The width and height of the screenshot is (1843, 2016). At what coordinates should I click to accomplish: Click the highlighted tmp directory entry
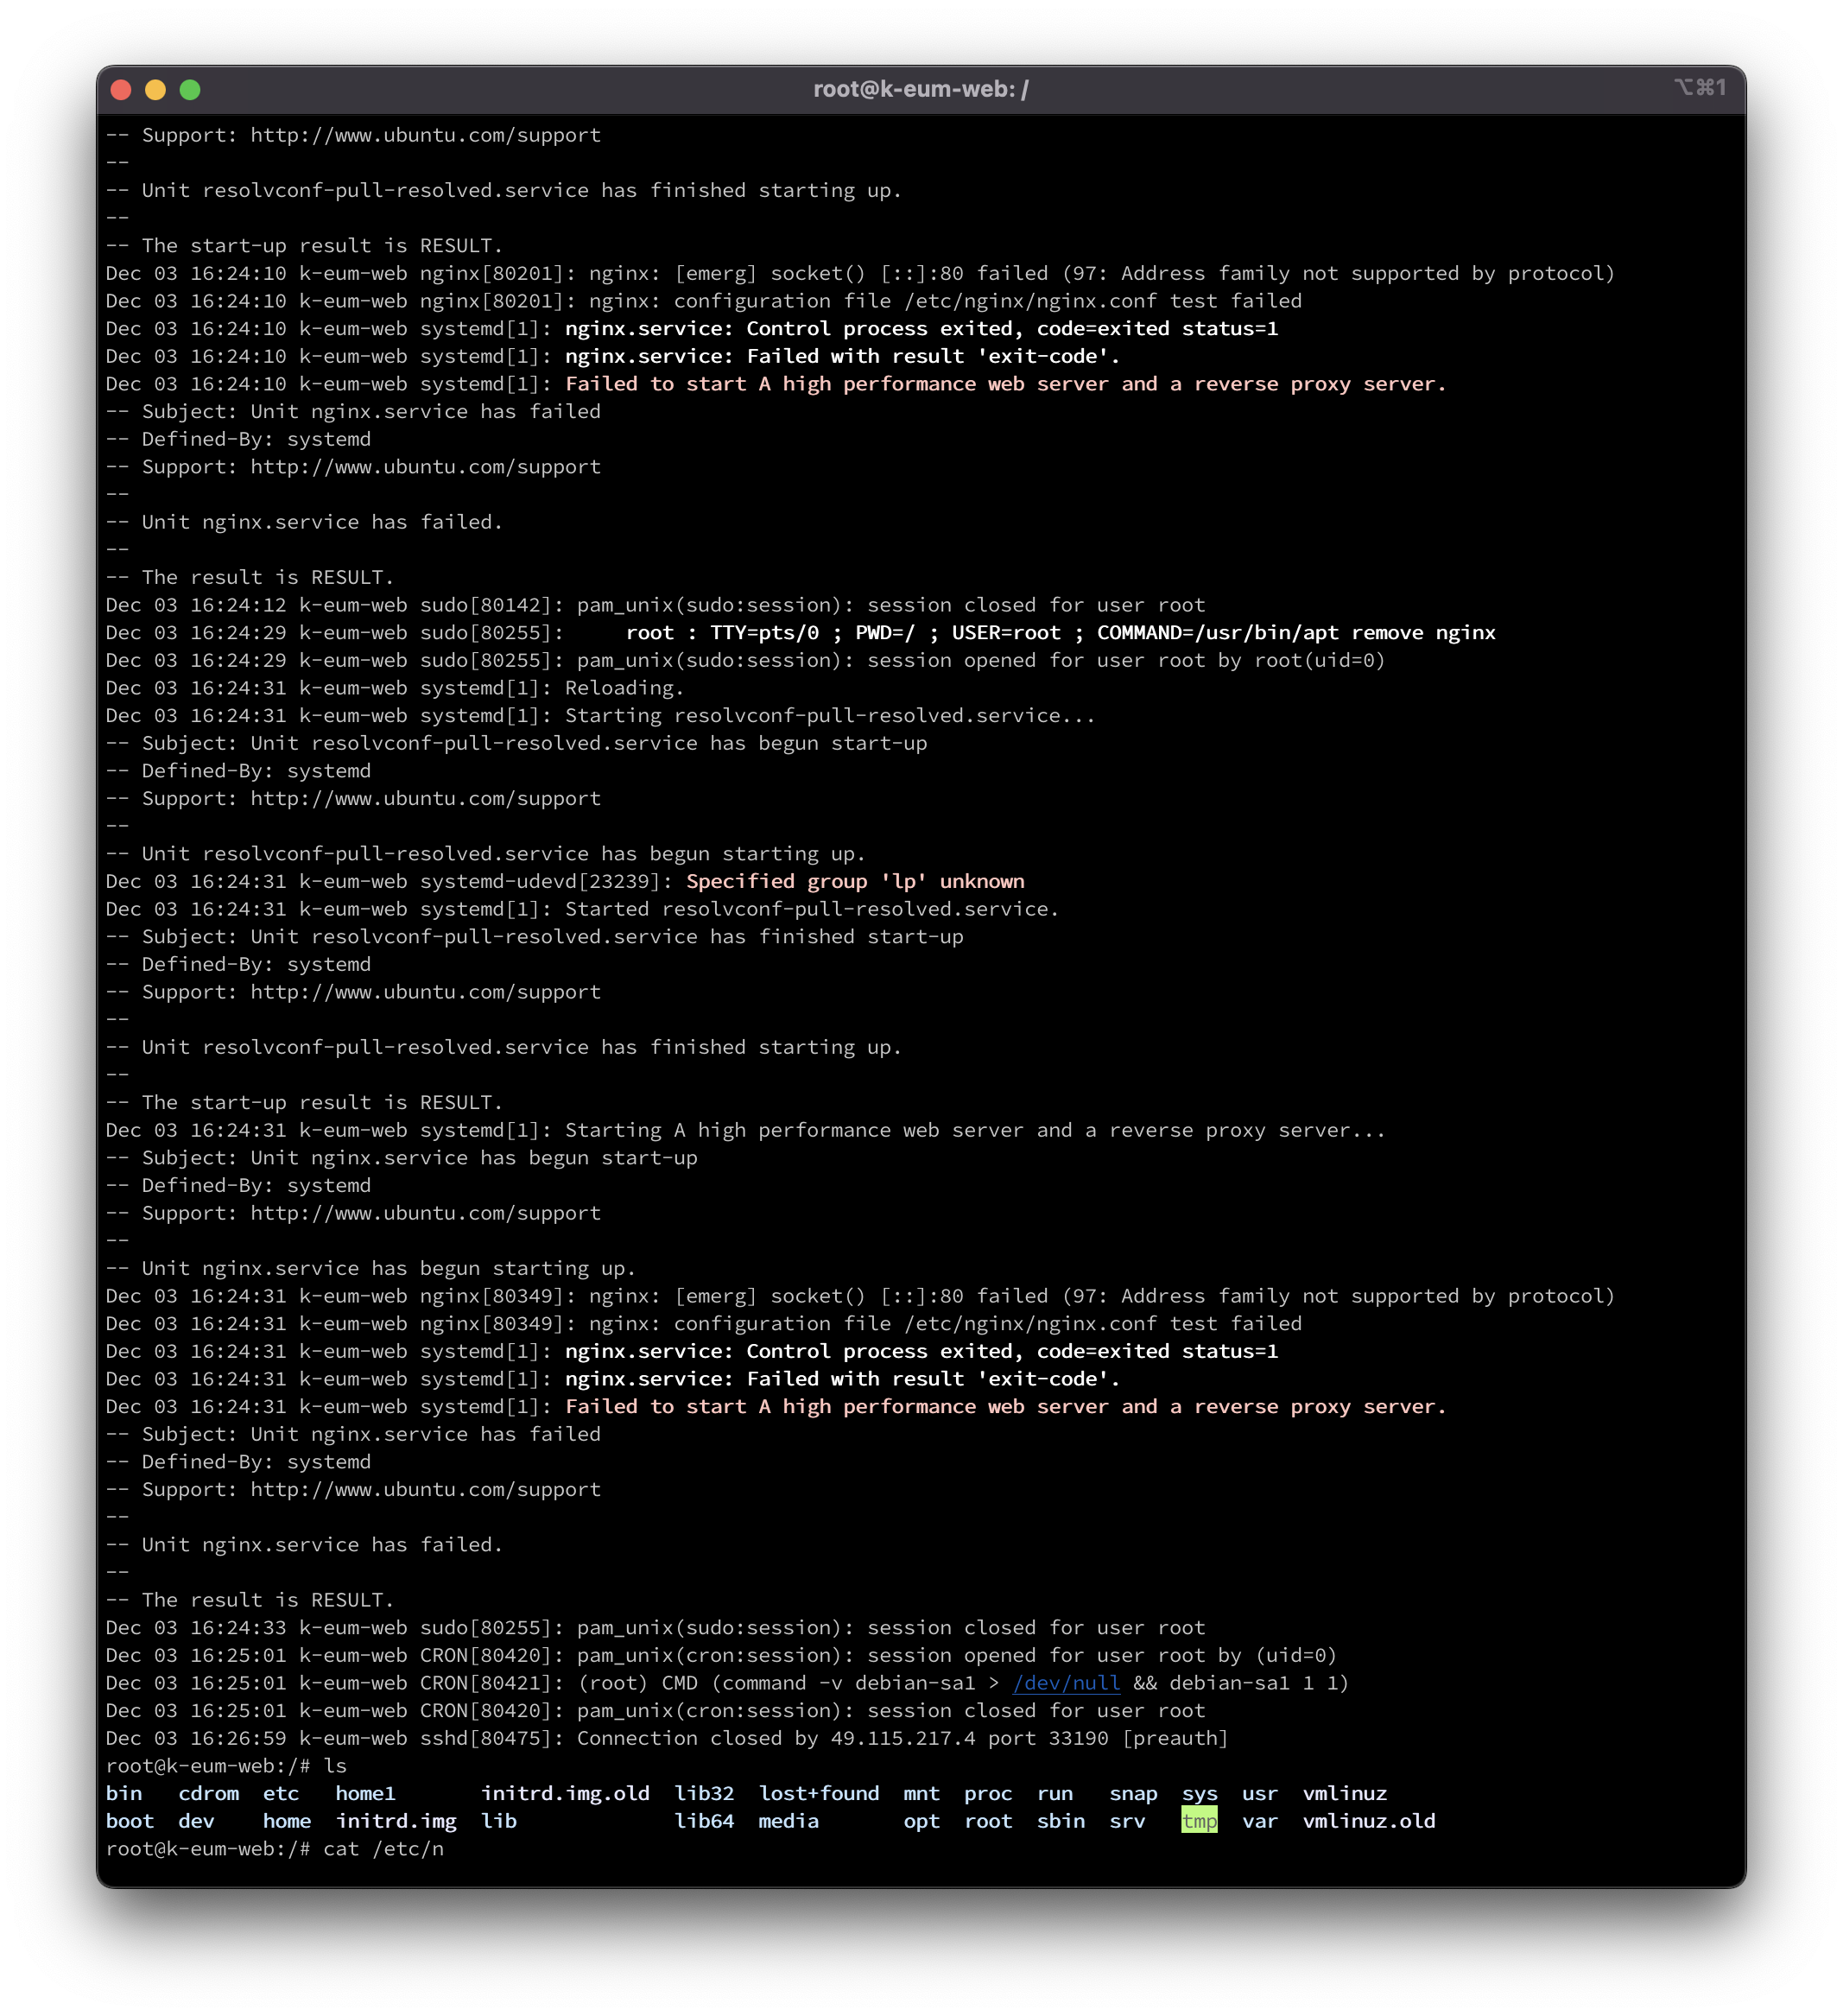[x=1199, y=1821]
